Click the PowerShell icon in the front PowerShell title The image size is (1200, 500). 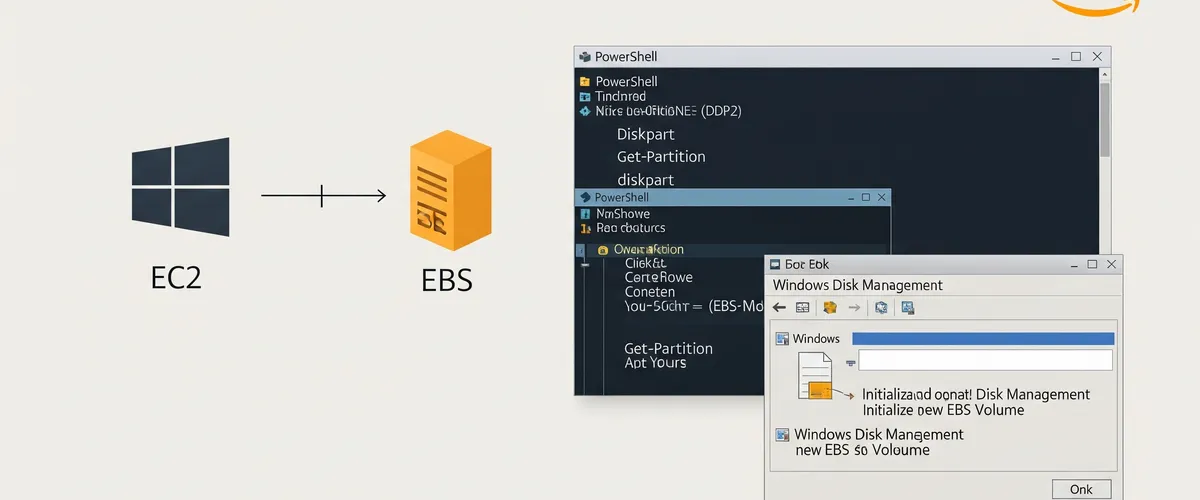(x=584, y=197)
